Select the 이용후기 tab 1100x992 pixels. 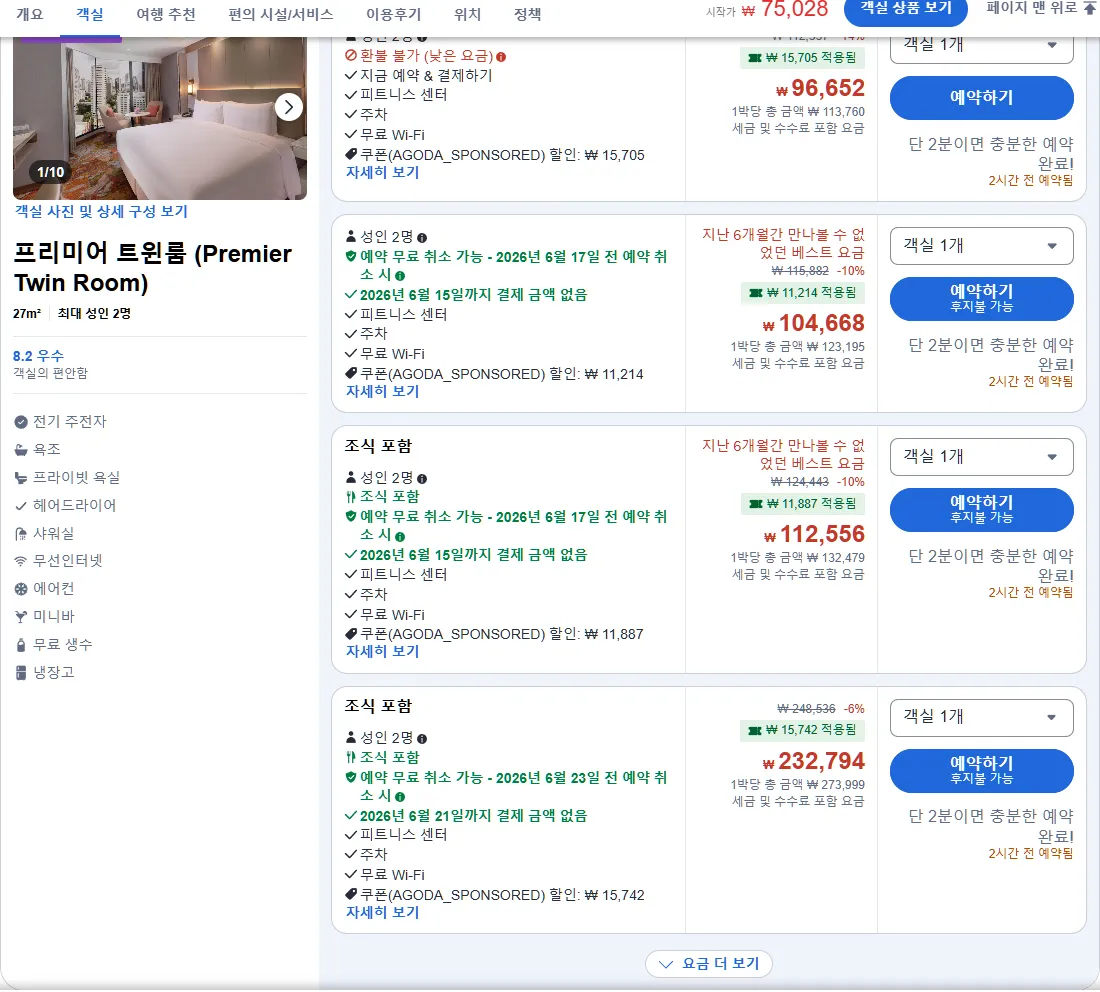(394, 14)
